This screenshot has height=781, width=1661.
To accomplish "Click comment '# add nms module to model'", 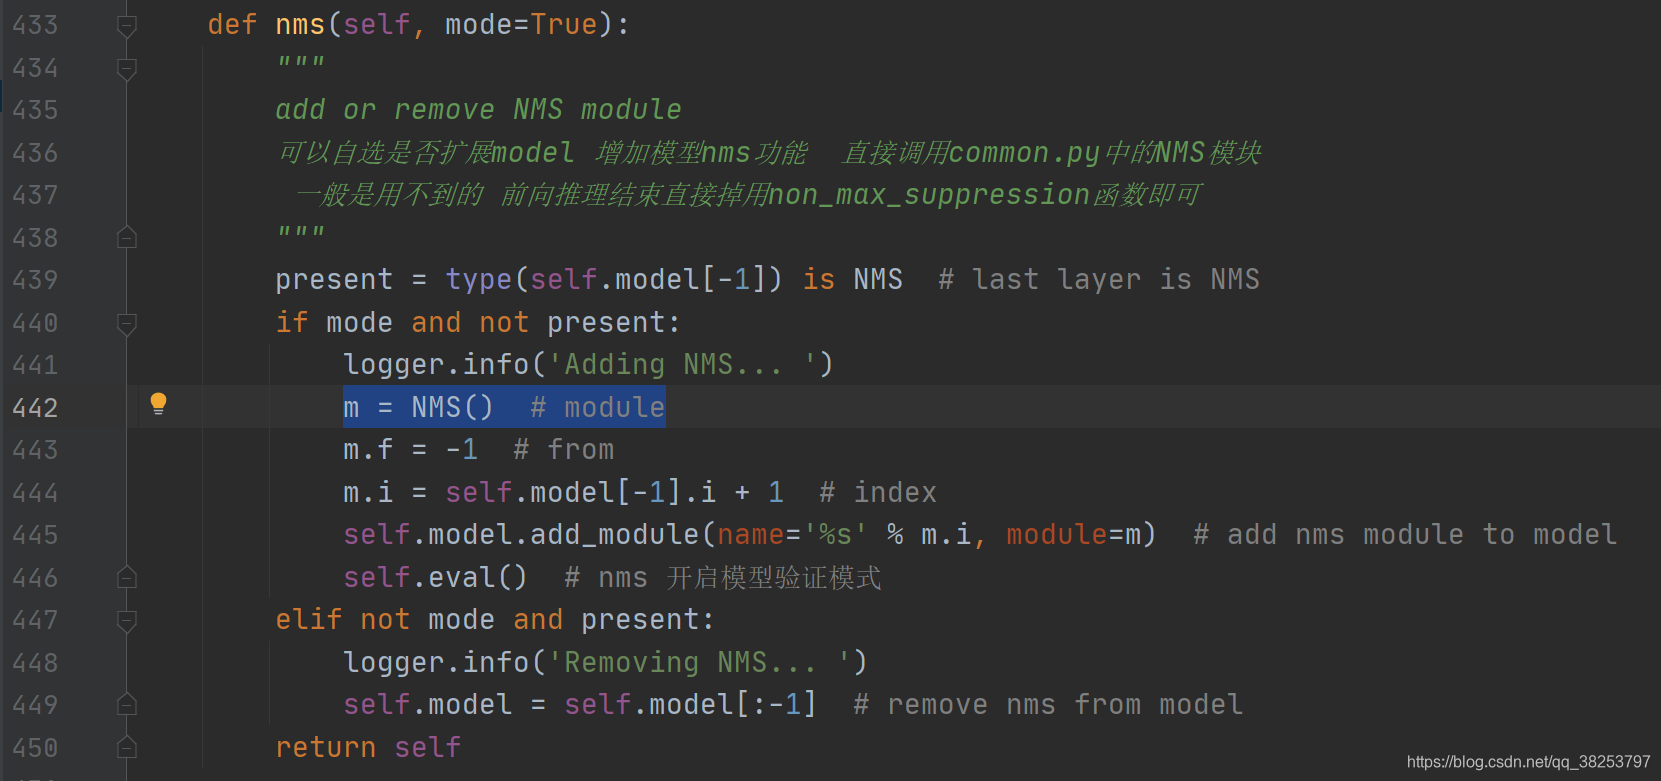I will pos(1405,535).
